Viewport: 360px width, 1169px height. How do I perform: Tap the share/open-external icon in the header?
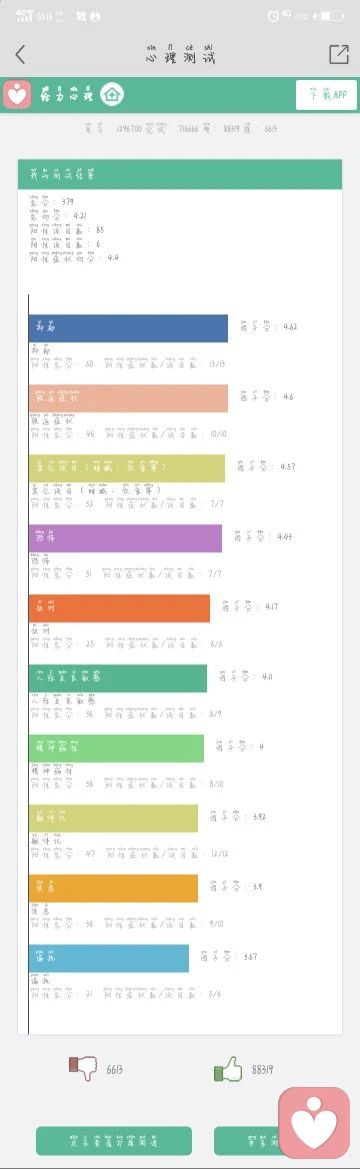[x=338, y=54]
